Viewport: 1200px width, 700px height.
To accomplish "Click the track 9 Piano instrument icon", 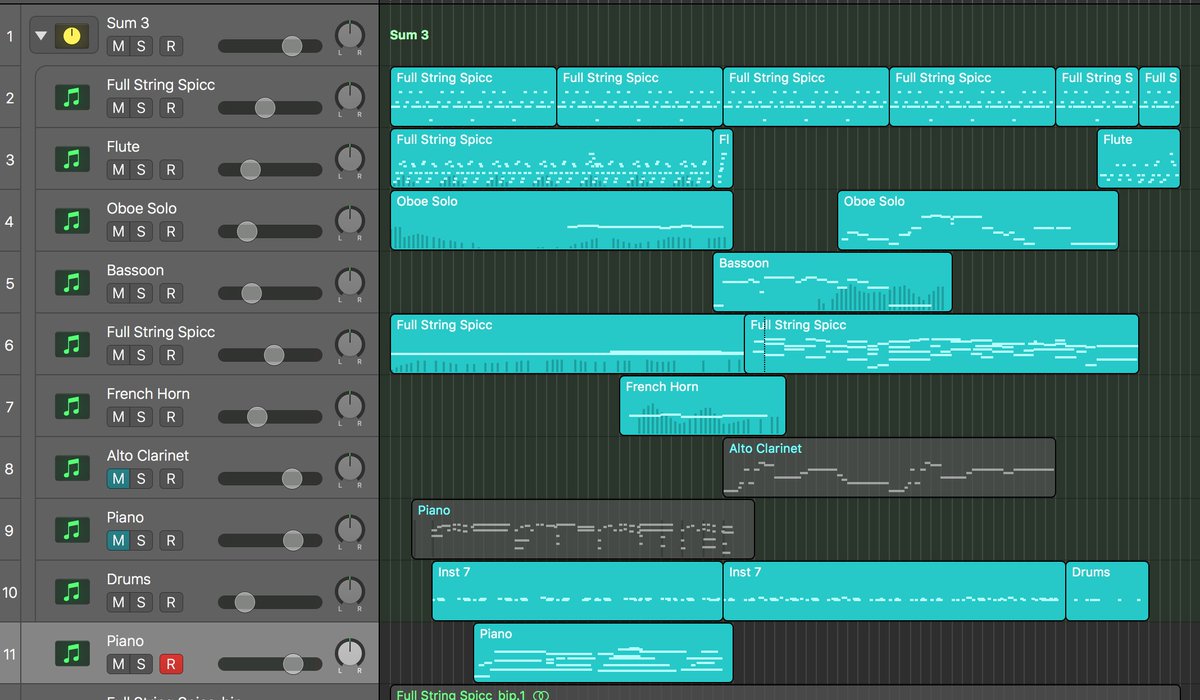I will point(72,530).
